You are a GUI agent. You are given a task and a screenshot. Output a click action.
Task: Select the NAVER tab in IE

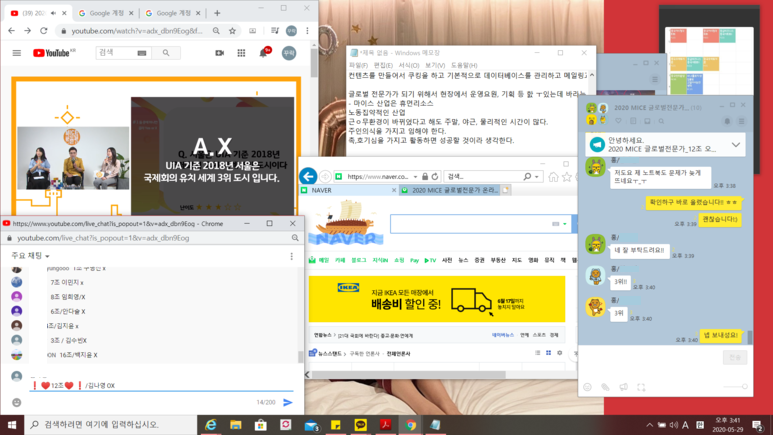(349, 190)
